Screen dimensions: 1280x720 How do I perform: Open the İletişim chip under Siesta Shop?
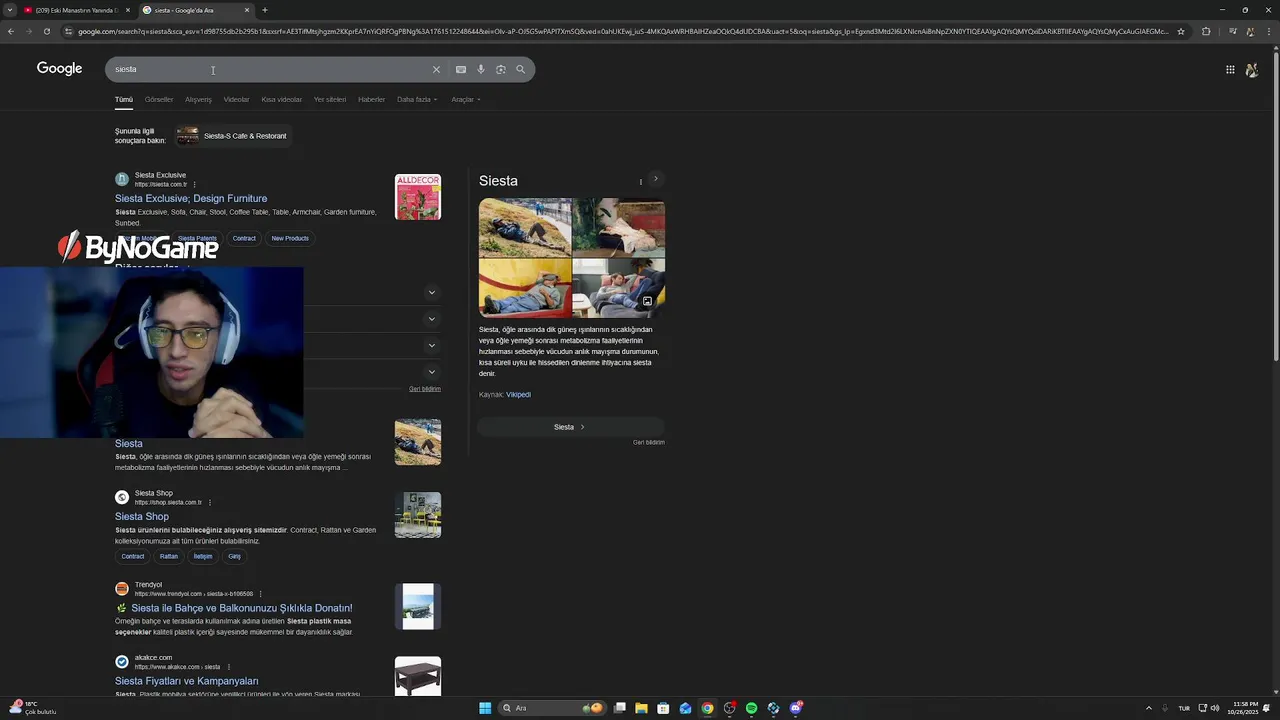(203, 556)
